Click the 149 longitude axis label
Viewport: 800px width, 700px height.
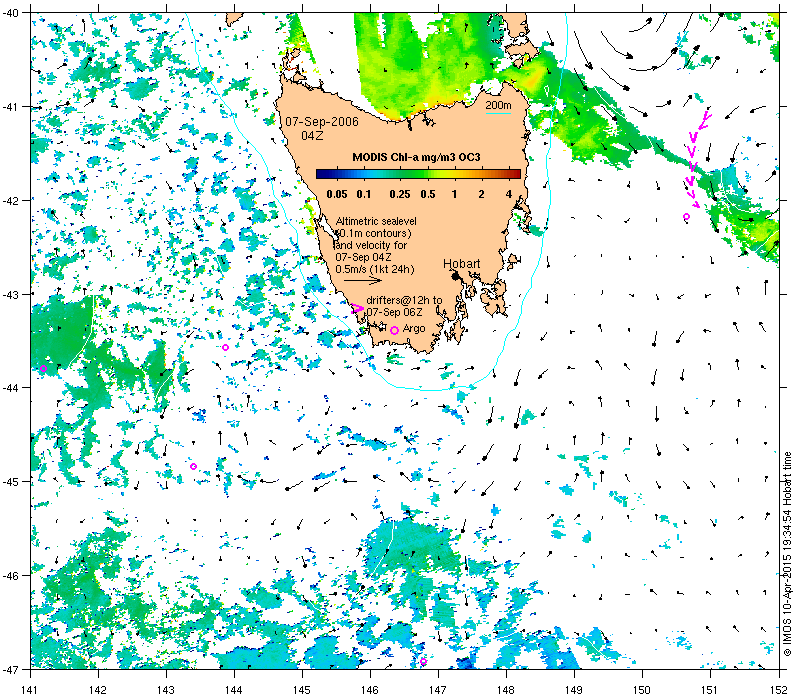(574, 690)
